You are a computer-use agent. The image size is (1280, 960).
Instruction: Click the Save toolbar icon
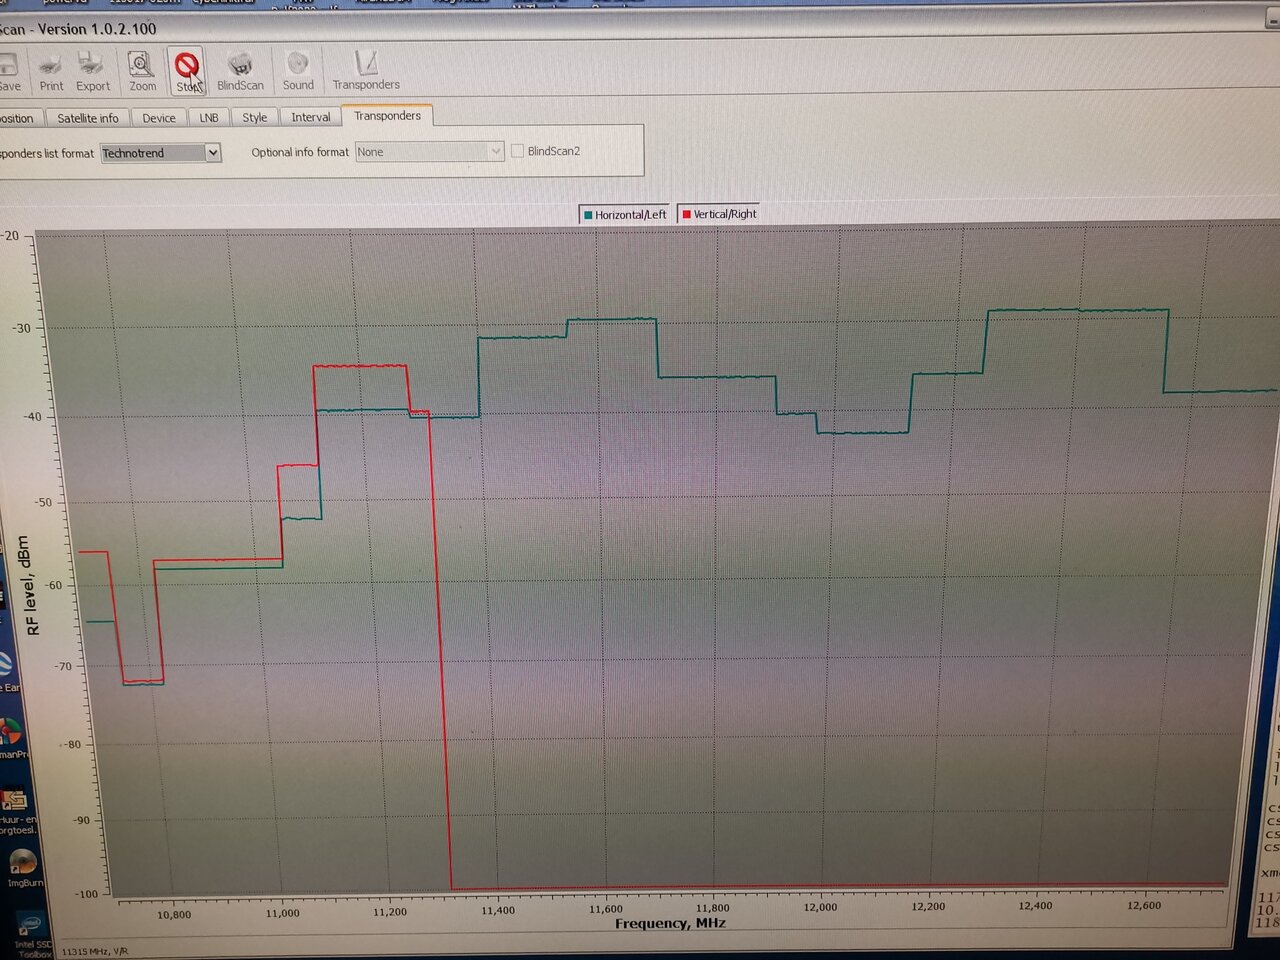pos(9,72)
